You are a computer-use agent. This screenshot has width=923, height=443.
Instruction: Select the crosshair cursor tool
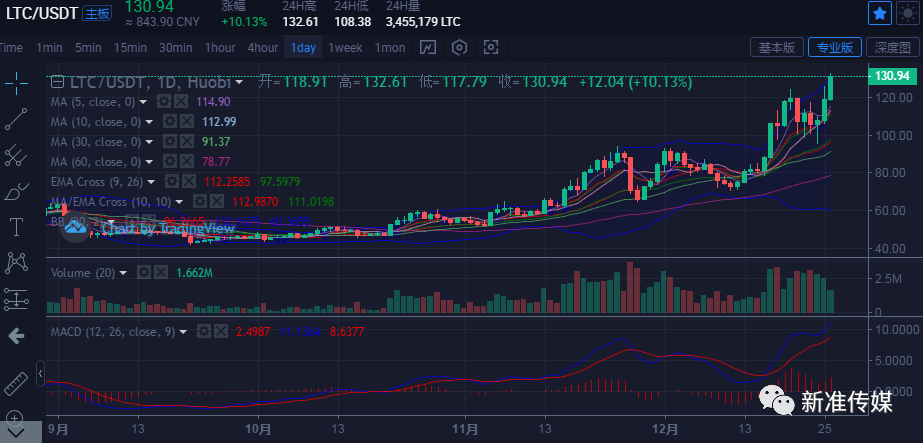point(16,83)
